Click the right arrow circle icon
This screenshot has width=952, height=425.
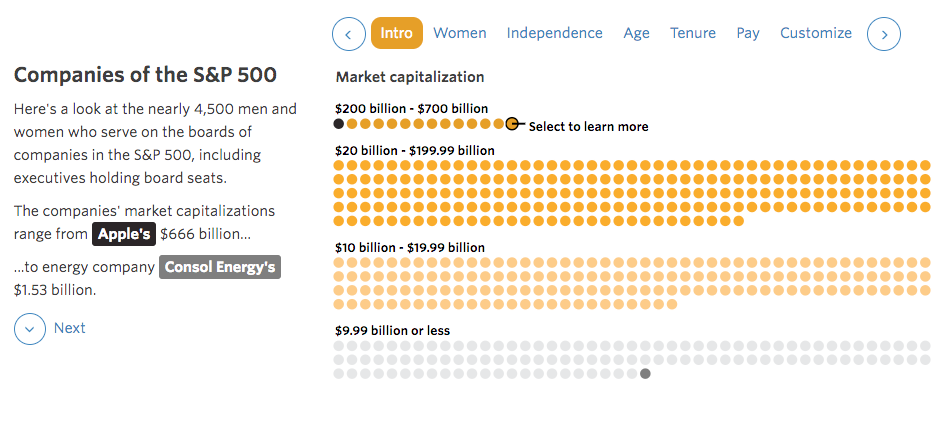point(884,34)
